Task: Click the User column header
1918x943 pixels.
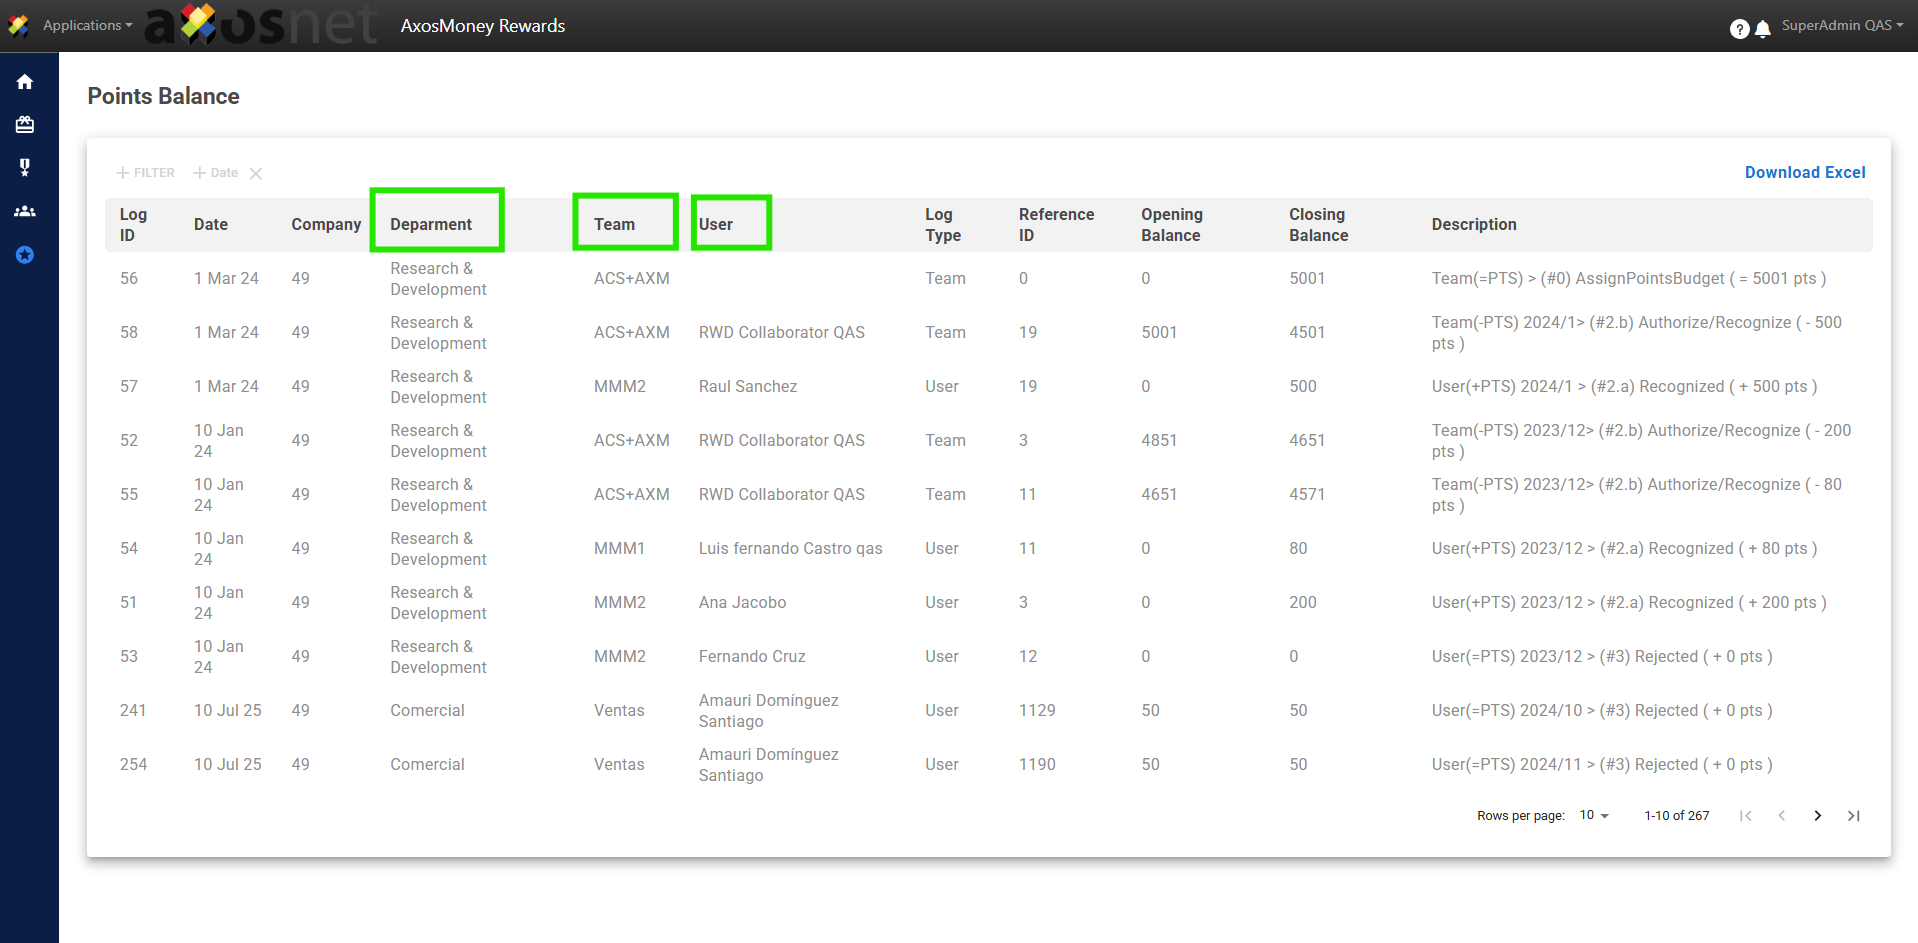Action: tap(716, 224)
